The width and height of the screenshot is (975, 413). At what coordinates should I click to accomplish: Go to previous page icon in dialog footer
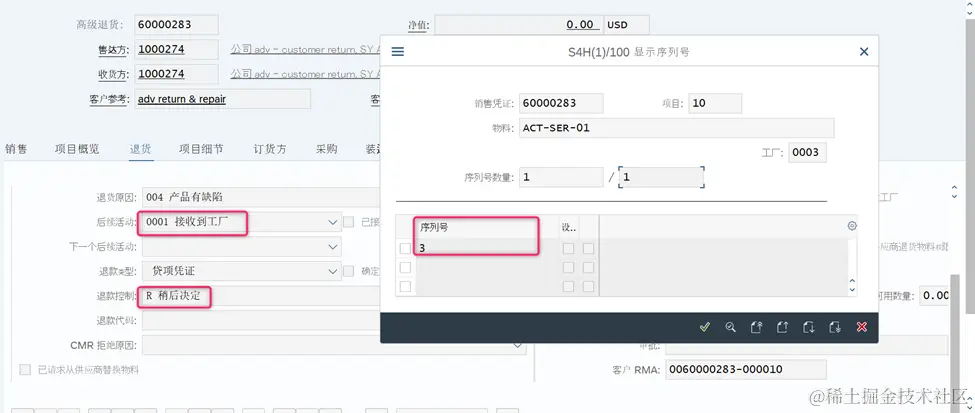782,327
